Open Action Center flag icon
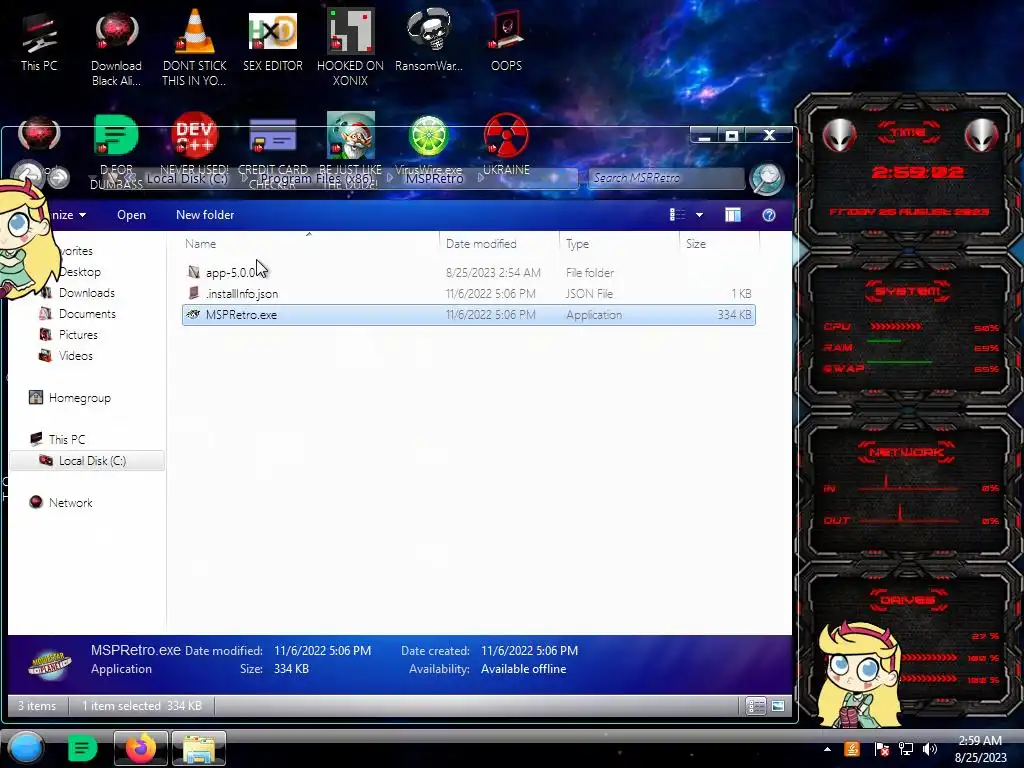This screenshot has height=768, width=1024. click(881, 749)
